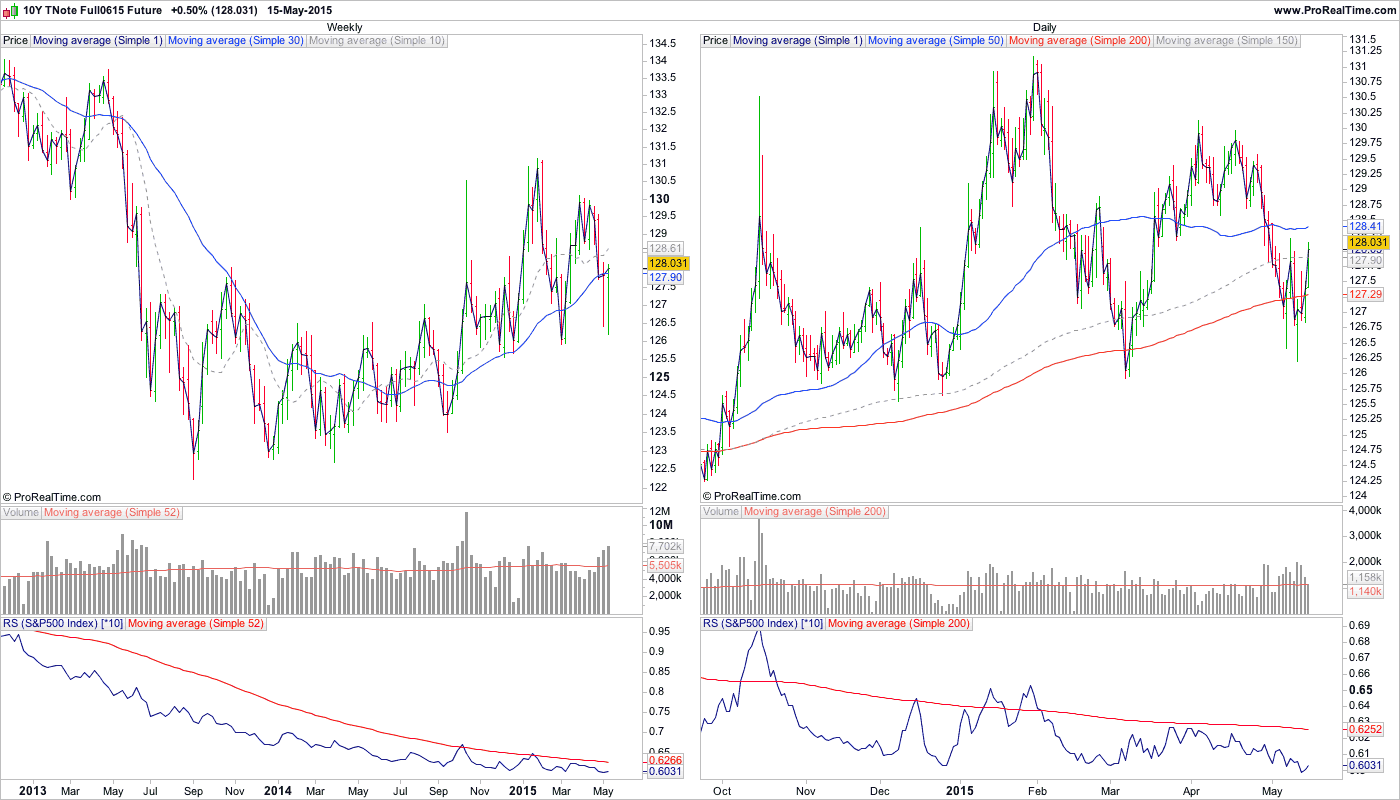Click the Feb label on the Daily time axis
Viewport: 1400px width, 800px height.
coord(1037,790)
